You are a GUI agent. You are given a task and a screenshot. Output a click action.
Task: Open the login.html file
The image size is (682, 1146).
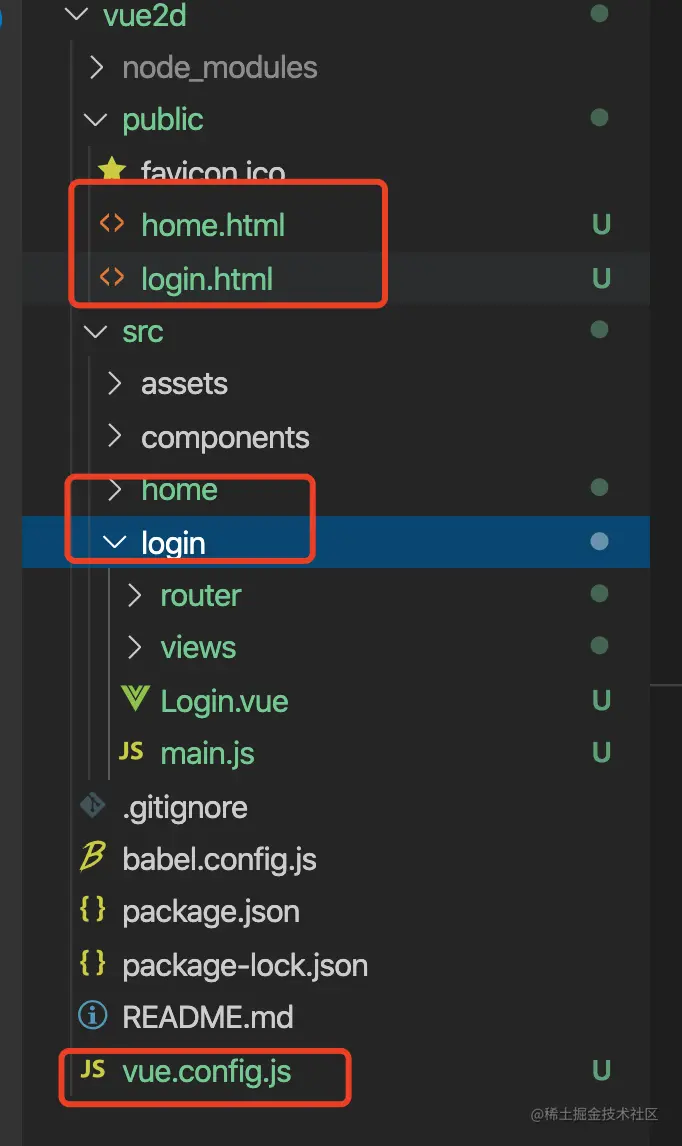(208, 278)
